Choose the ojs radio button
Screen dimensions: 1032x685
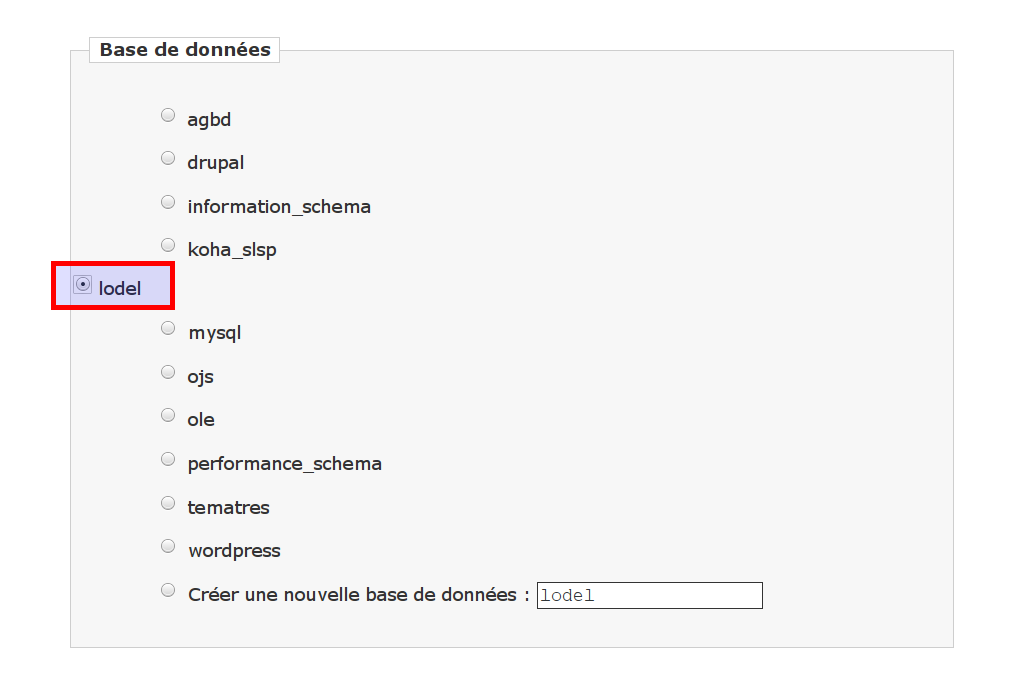pyautogui.click(x=168, y=372)
